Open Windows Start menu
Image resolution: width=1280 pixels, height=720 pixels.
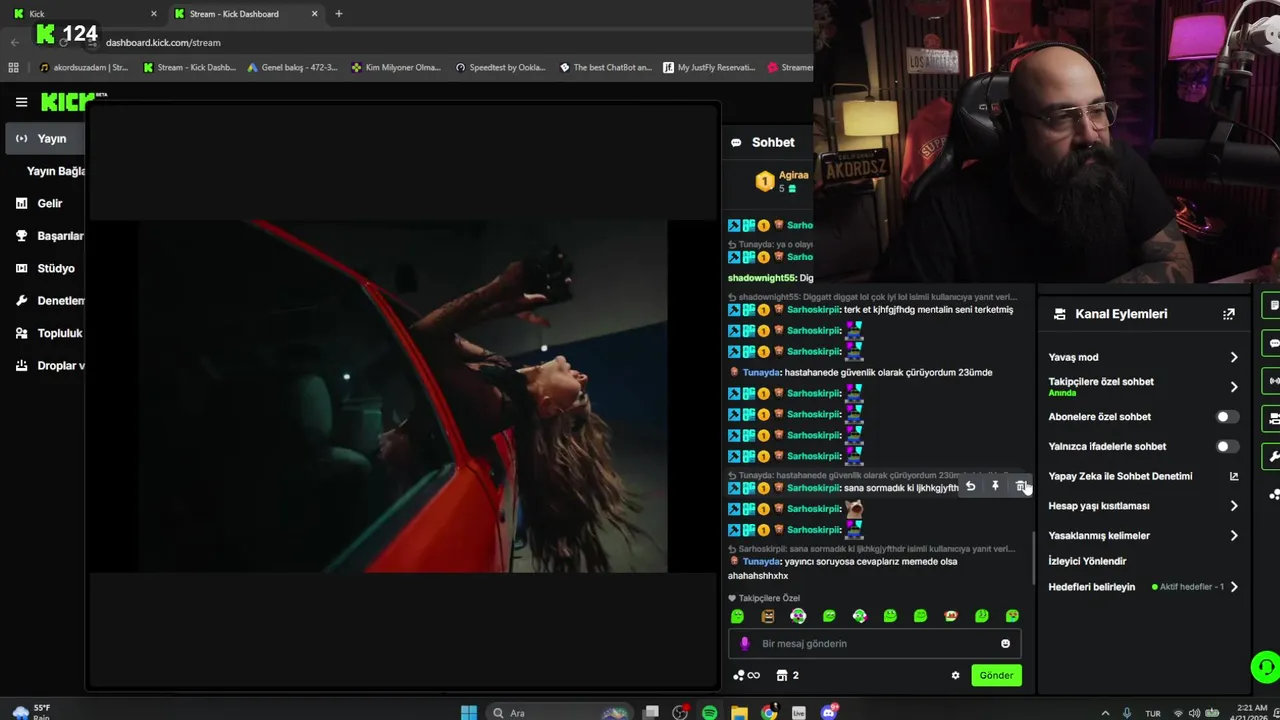(469, 712)
